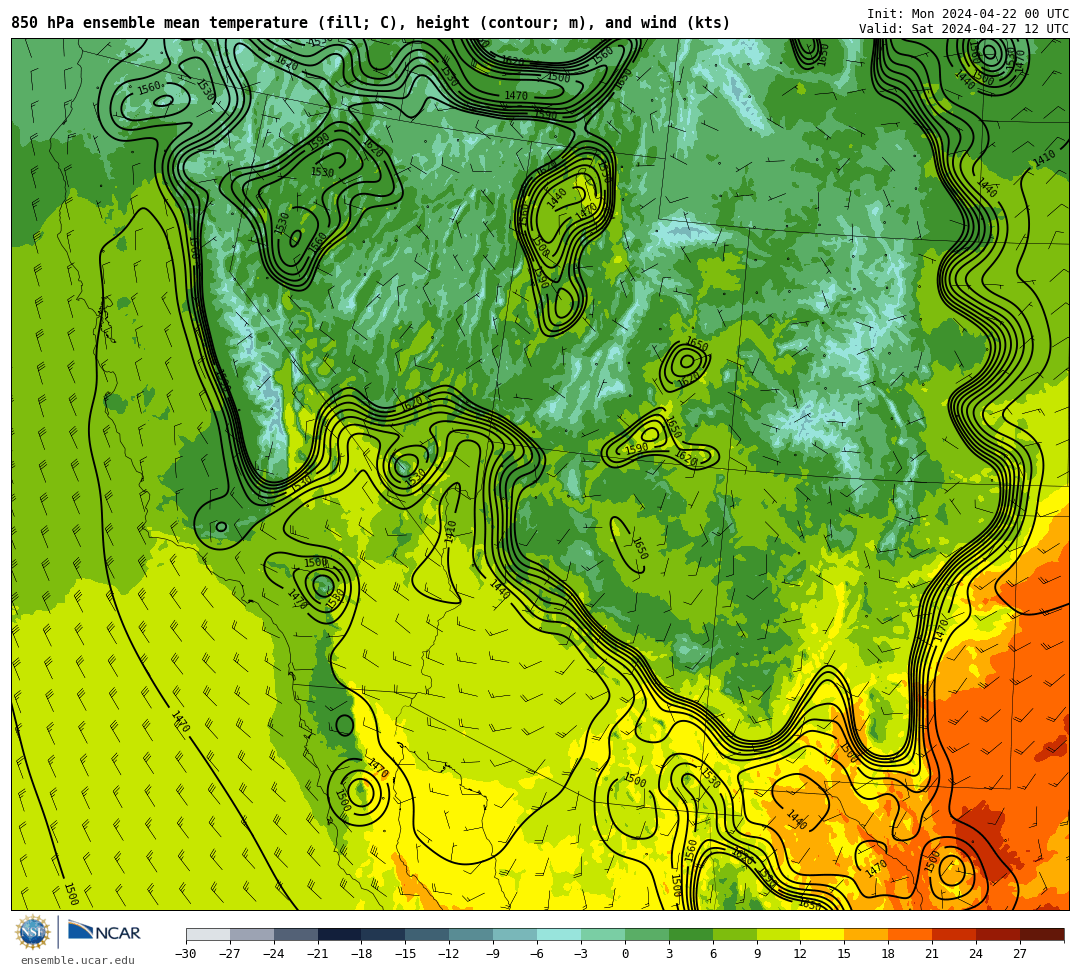1080x973 pixels.
Task: Click the 0 colorbar tick label
Action: coord(625,954)
